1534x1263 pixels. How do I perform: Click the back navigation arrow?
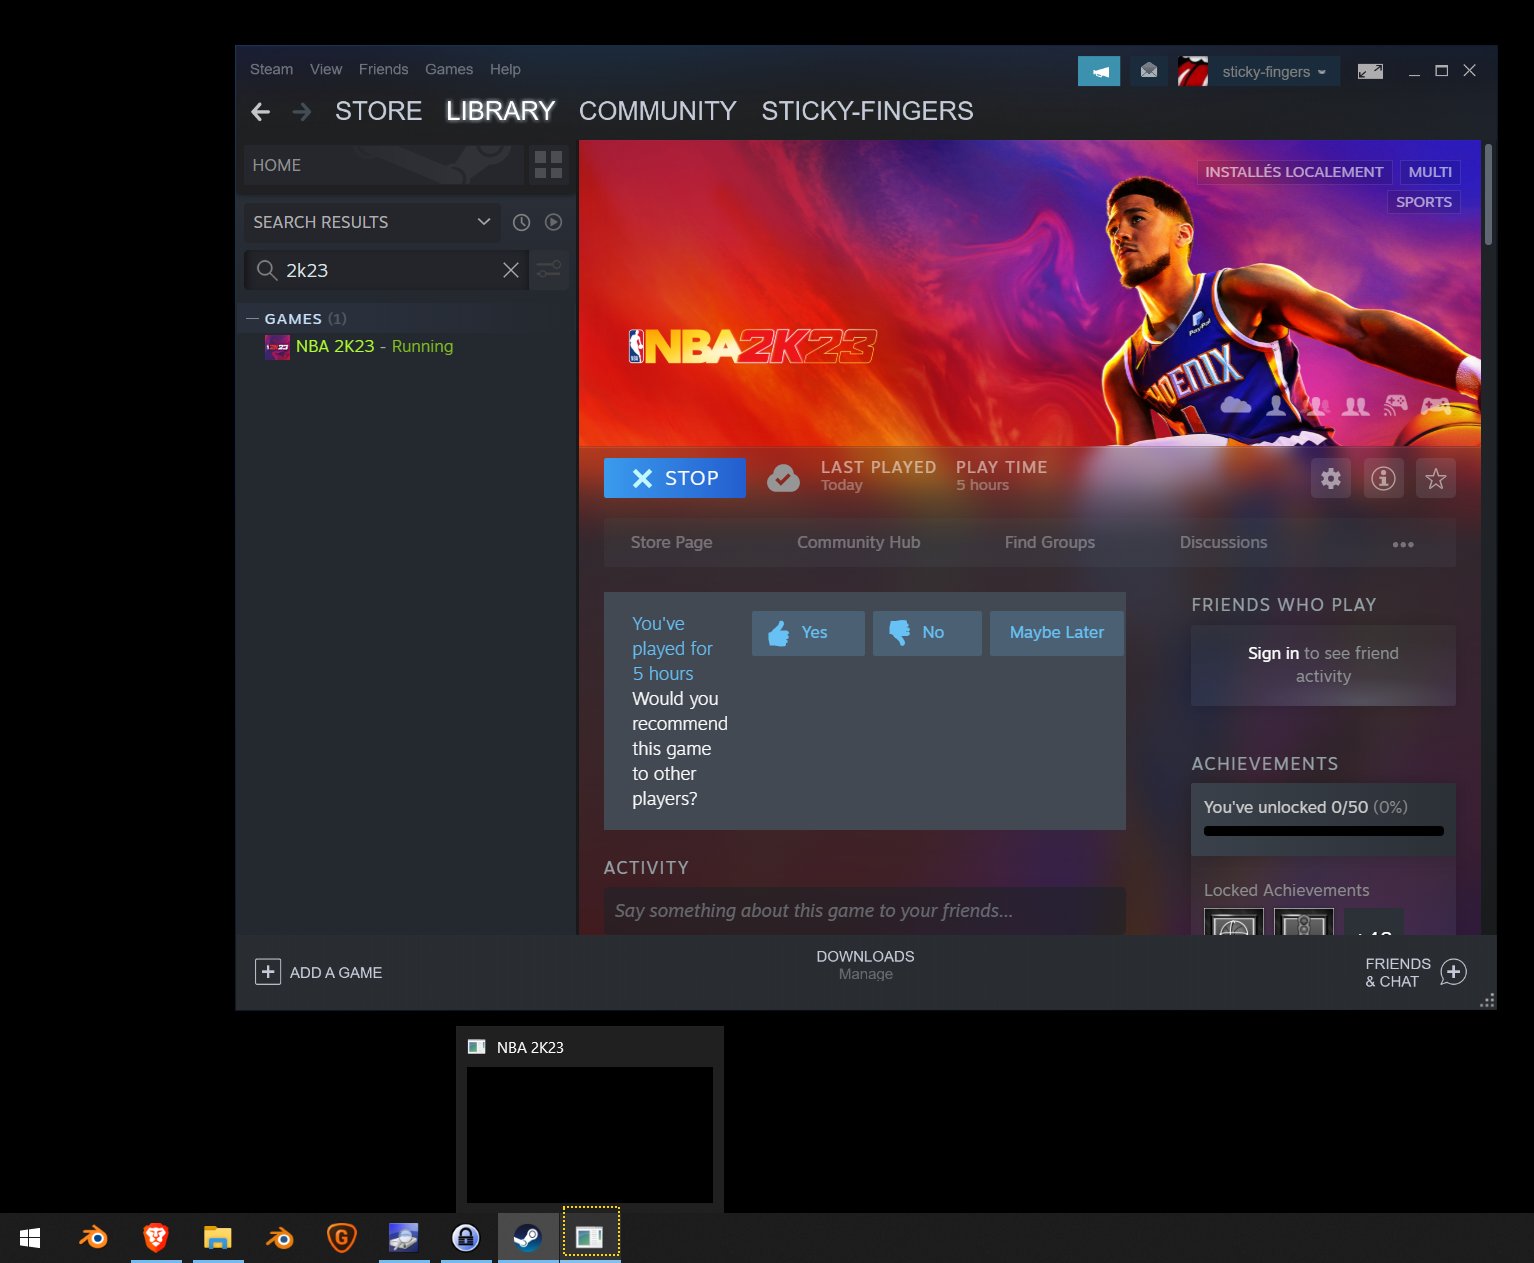click(261, 112)
